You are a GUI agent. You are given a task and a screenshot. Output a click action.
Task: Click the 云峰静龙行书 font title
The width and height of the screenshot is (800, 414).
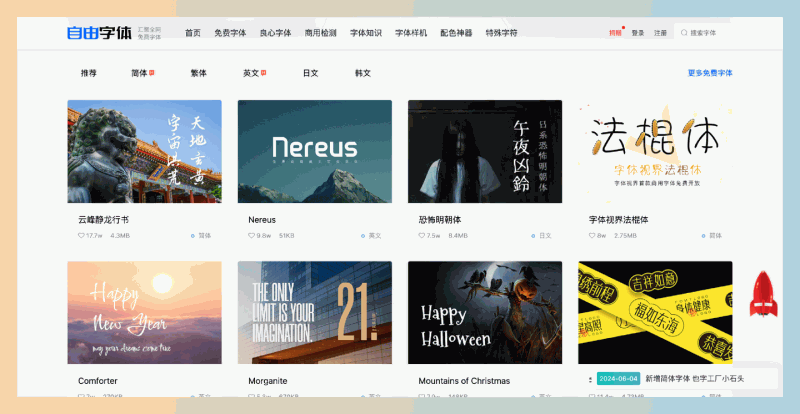coord(104,220)
